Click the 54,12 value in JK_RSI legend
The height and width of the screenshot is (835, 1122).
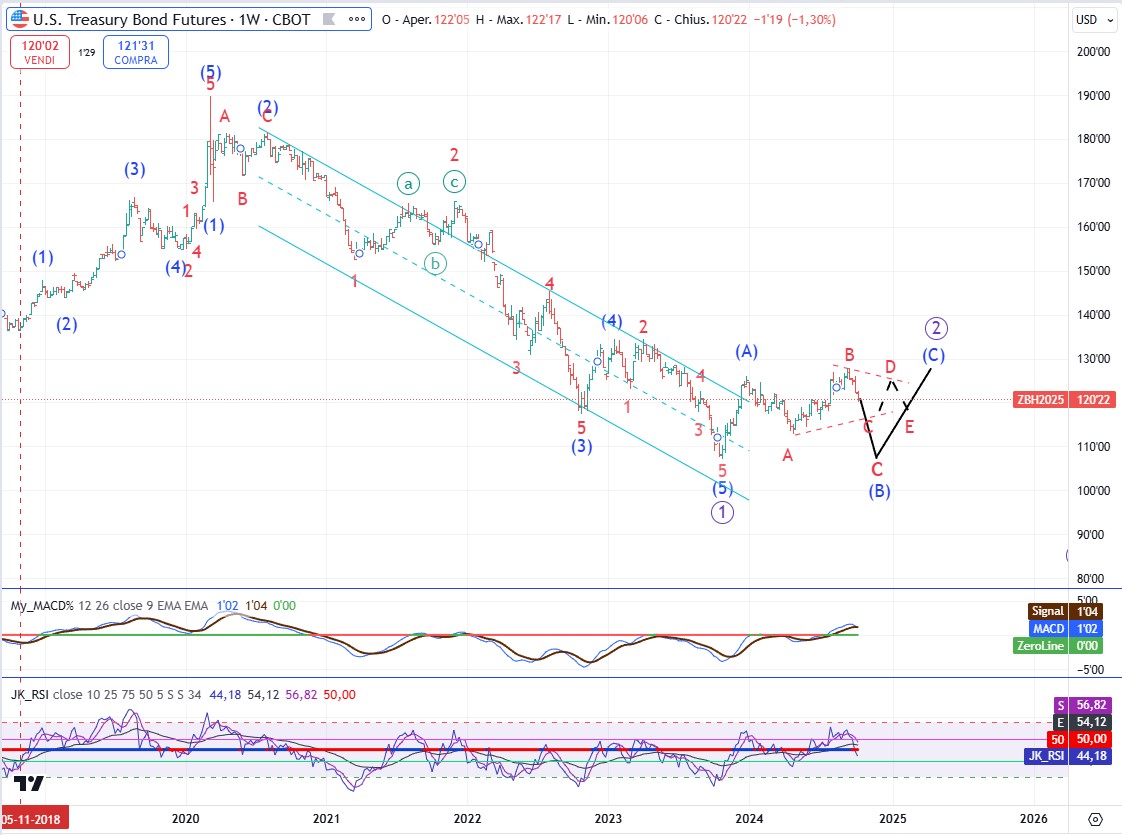pos(263,694)
